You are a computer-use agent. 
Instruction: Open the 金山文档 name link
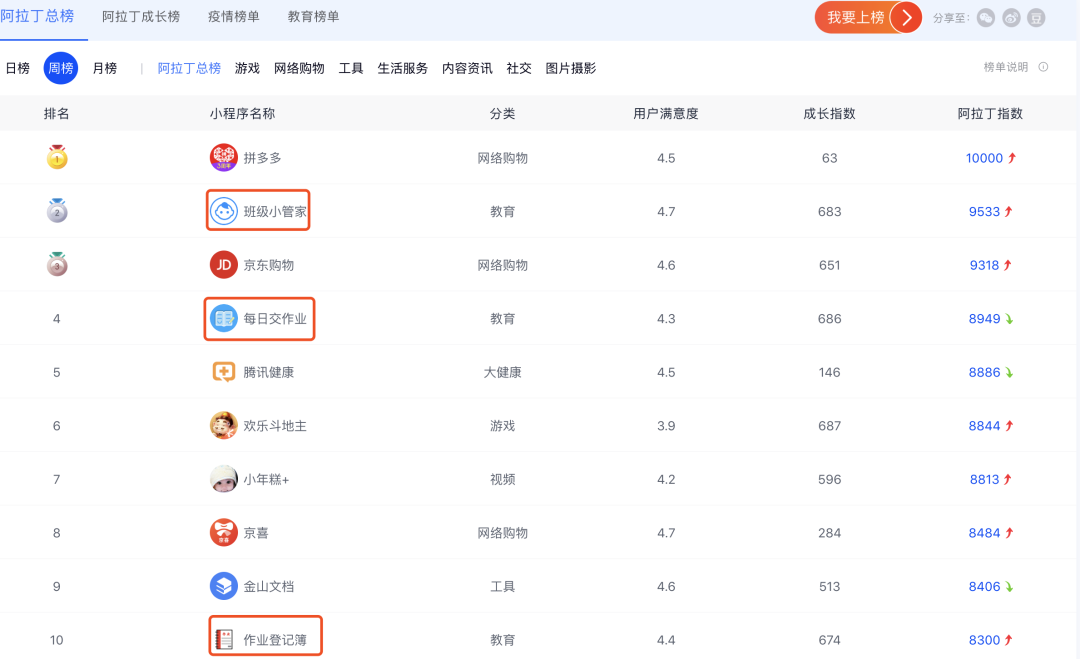269,587
